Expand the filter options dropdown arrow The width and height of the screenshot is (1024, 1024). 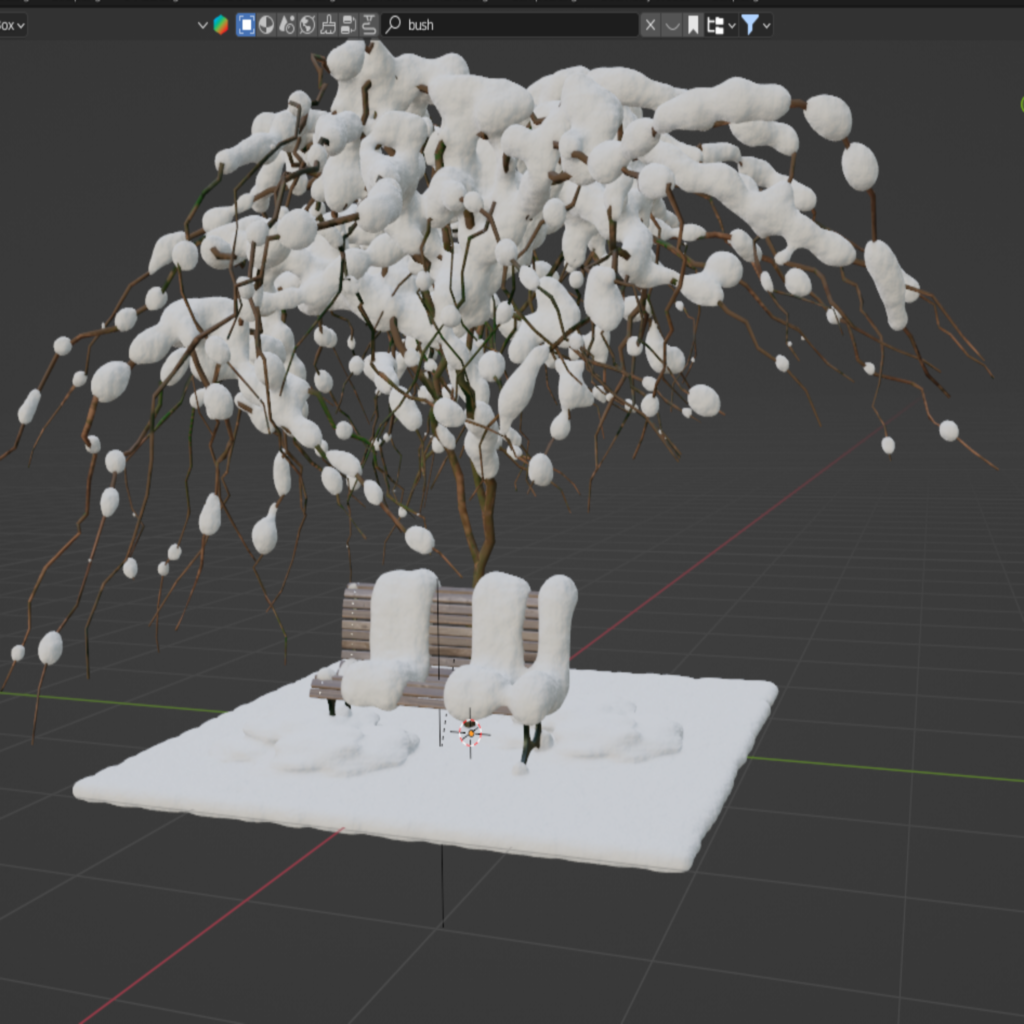coord(767,25)
